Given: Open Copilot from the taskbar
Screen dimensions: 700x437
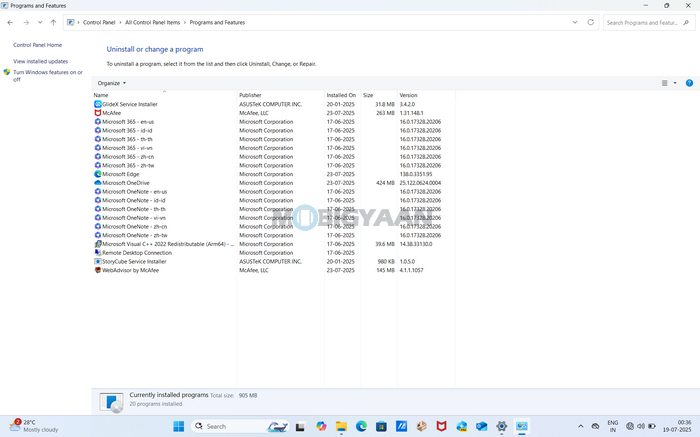Looking at the screenshot, I should tap(321, 426).
